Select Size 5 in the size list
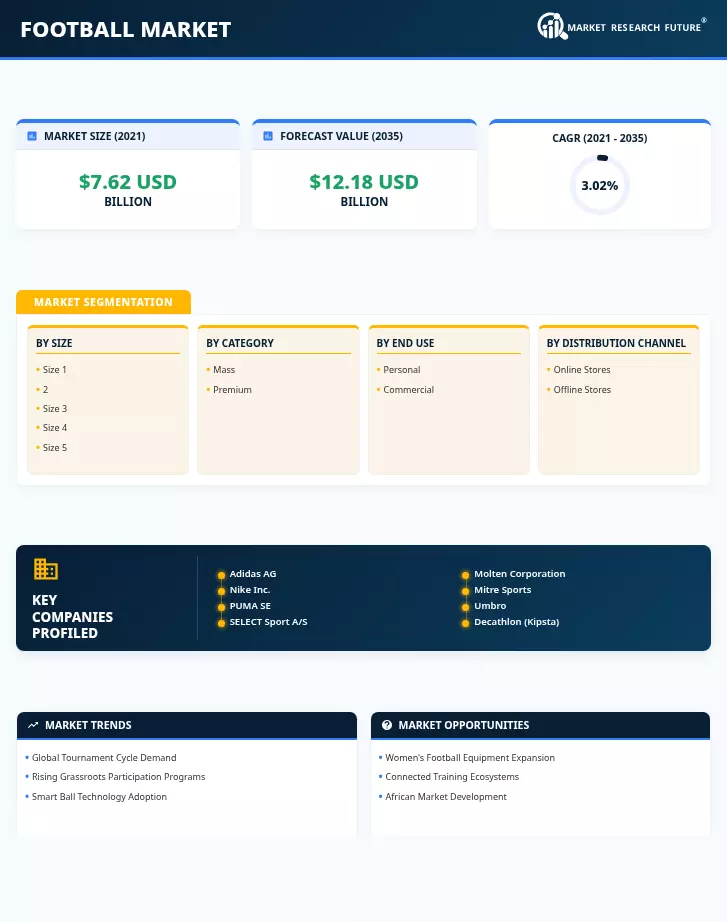 tap(55, 447)
